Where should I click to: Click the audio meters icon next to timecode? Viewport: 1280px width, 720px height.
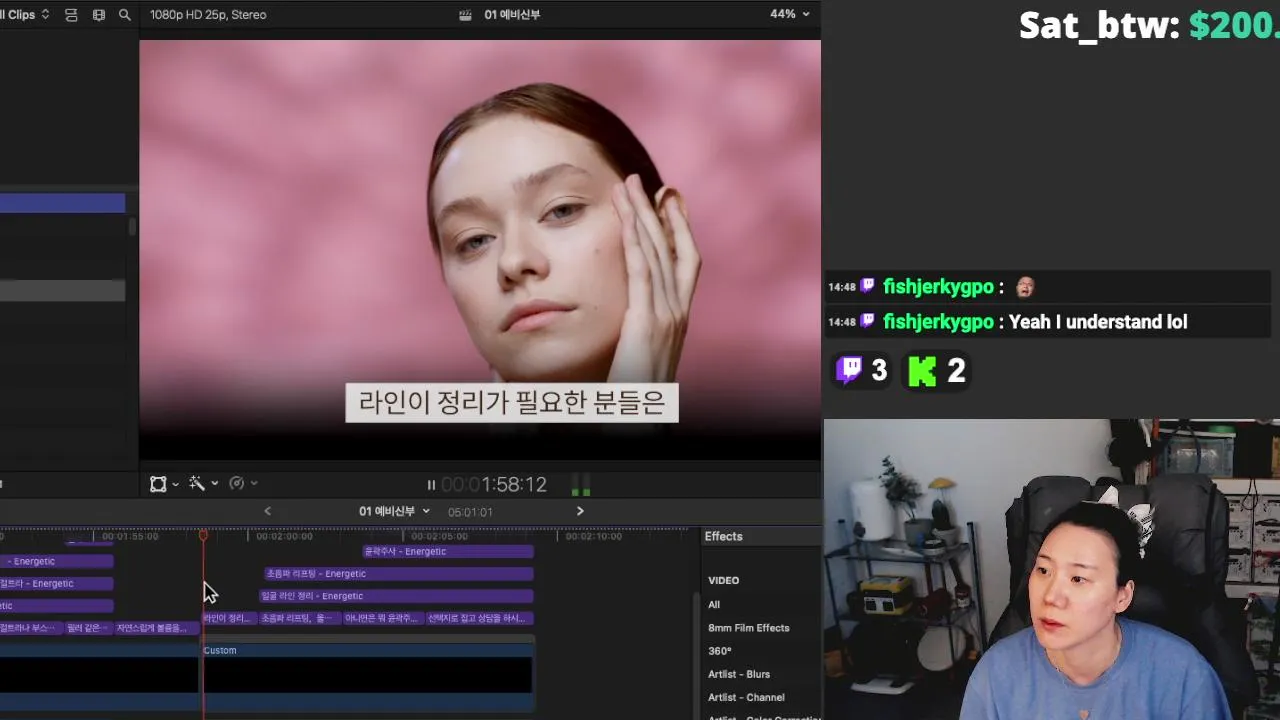point(580,486)
